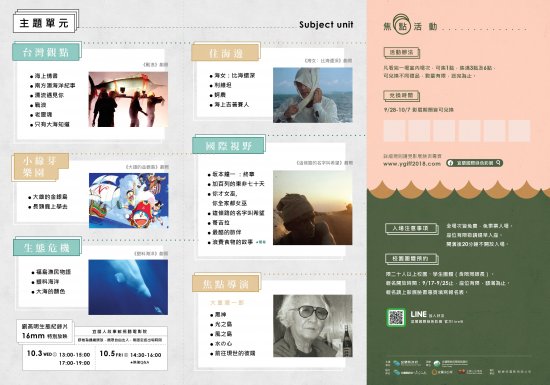Click the magnifier icon in Facebook pill
The height and width of the screenshot is (385, 550).
click(498, 163)
